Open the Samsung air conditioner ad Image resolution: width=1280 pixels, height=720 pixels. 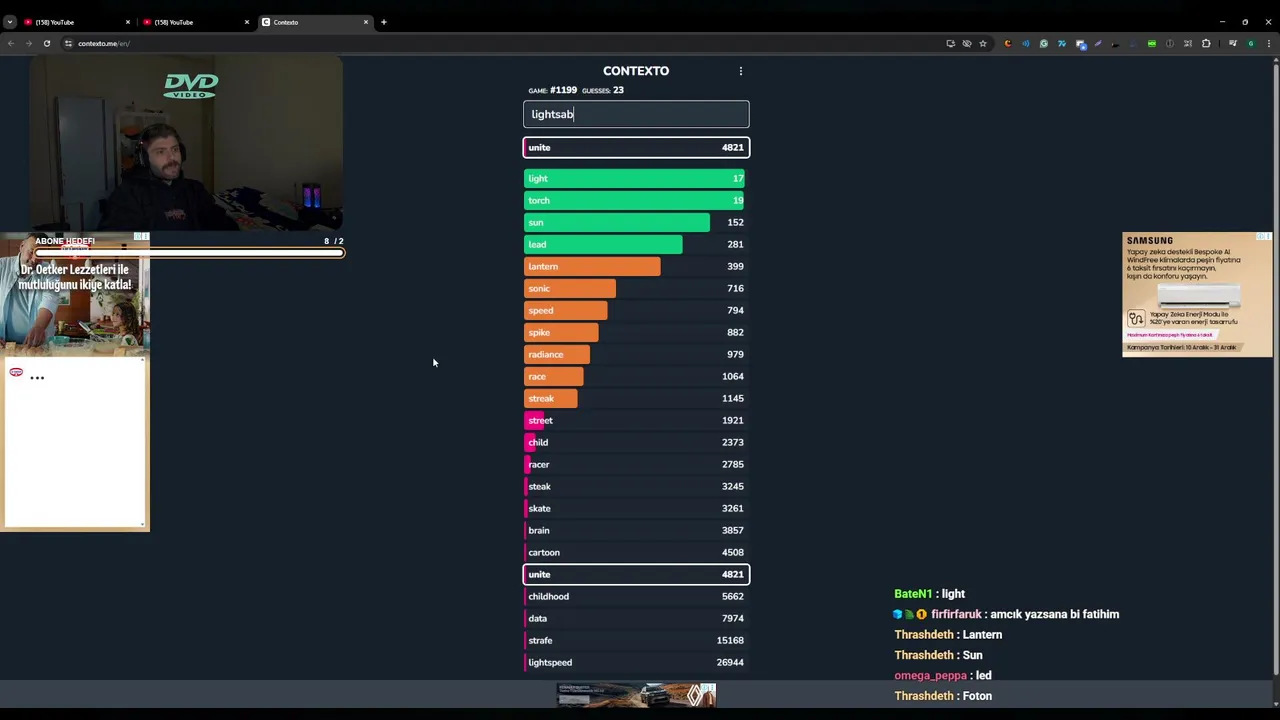pyautogui.click(x=1197, y=294)
